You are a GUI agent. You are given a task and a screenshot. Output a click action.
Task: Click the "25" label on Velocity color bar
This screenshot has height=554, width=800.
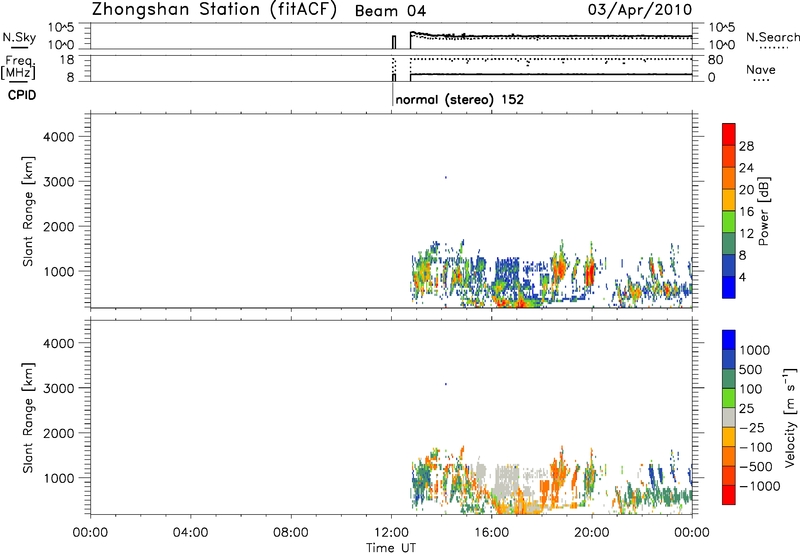(x=746, y=409)
